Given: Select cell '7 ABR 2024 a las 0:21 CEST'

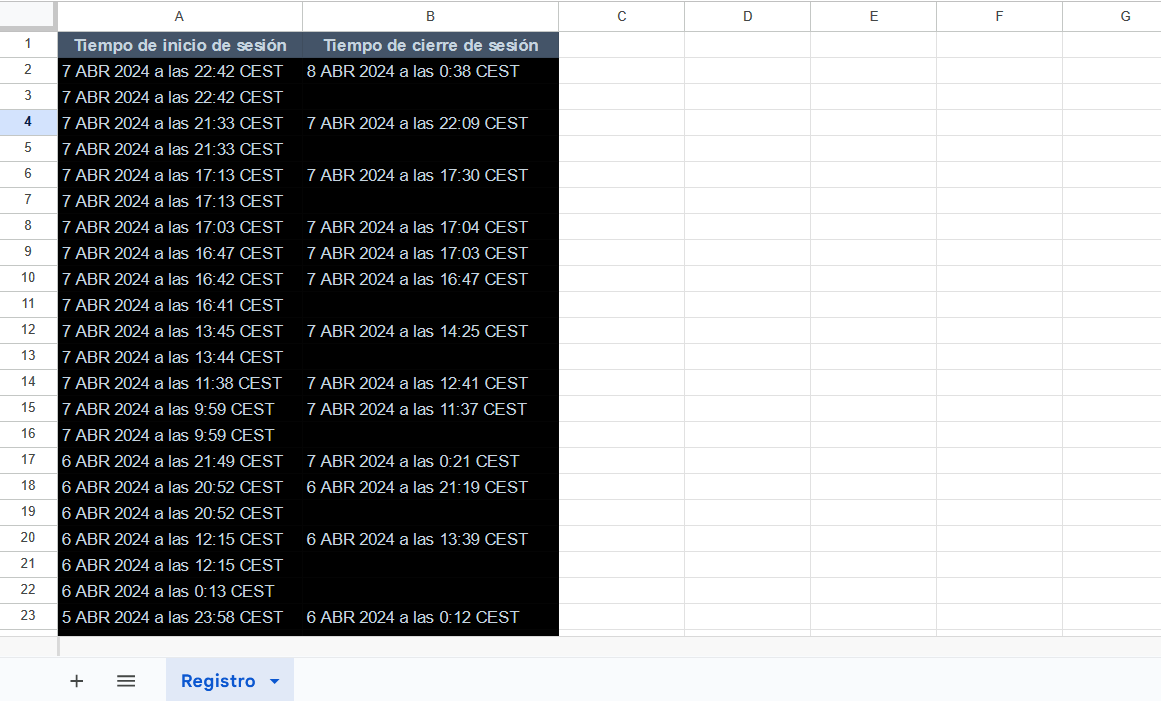Looking at the screenshot, I should pos(430,461).
